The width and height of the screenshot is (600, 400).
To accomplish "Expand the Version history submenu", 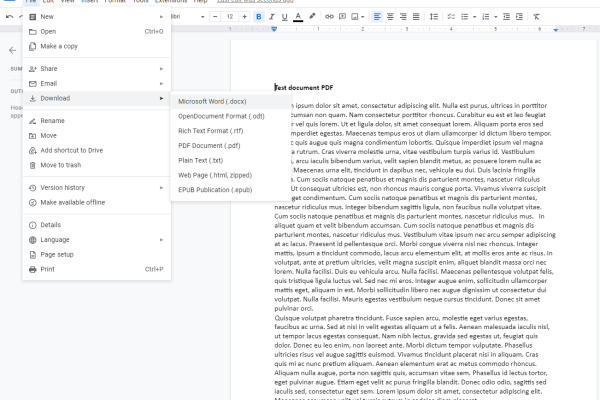I will tap(96, 188).
